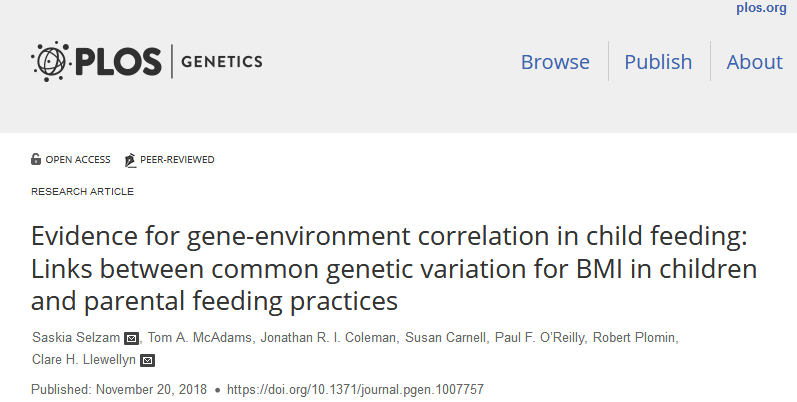This screenshot has width=797, height=402.
Task: Click the PEER-REVIEWED label
Action: tap(177, 160)
